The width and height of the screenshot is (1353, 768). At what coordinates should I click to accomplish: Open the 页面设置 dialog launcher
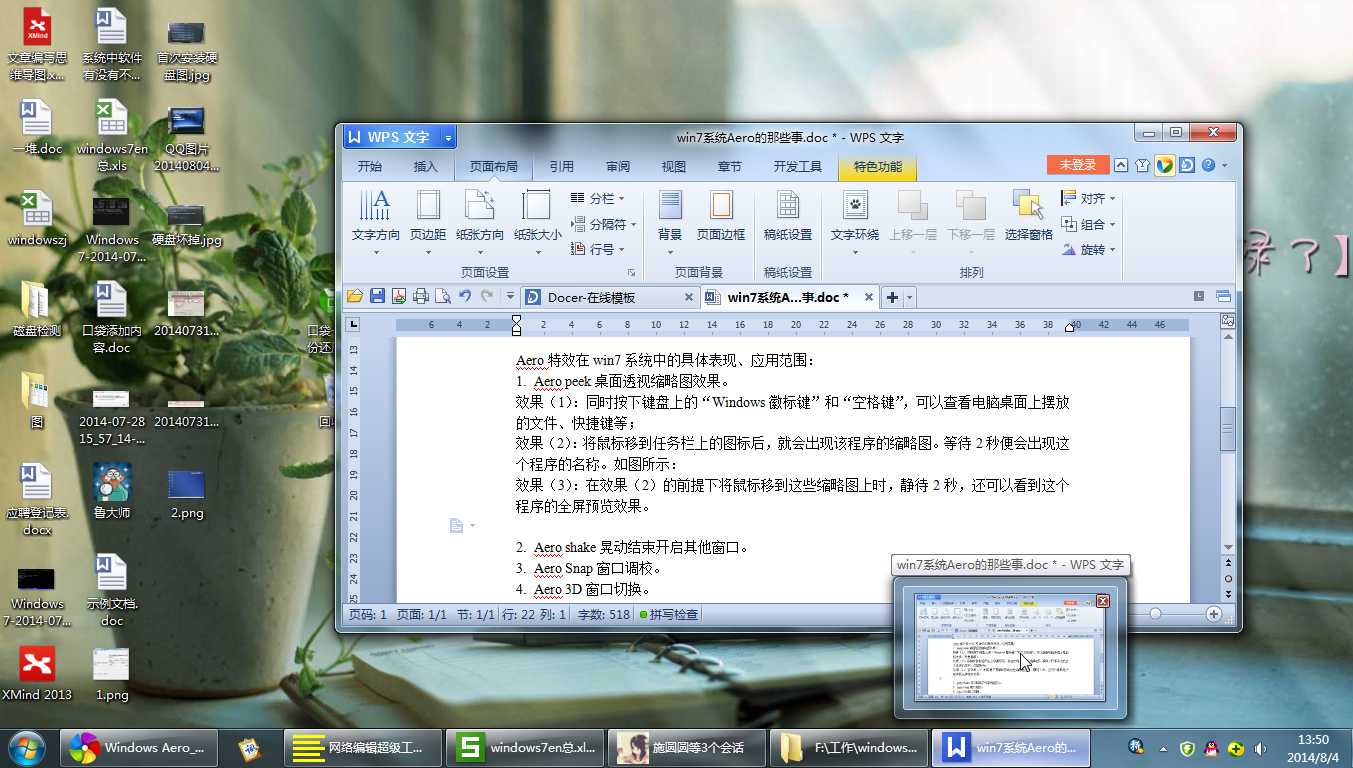(631, 272)
